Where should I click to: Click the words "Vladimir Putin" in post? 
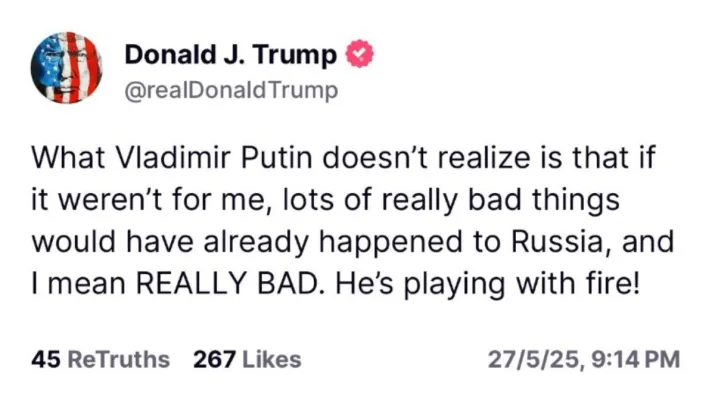tap(215, 158)
